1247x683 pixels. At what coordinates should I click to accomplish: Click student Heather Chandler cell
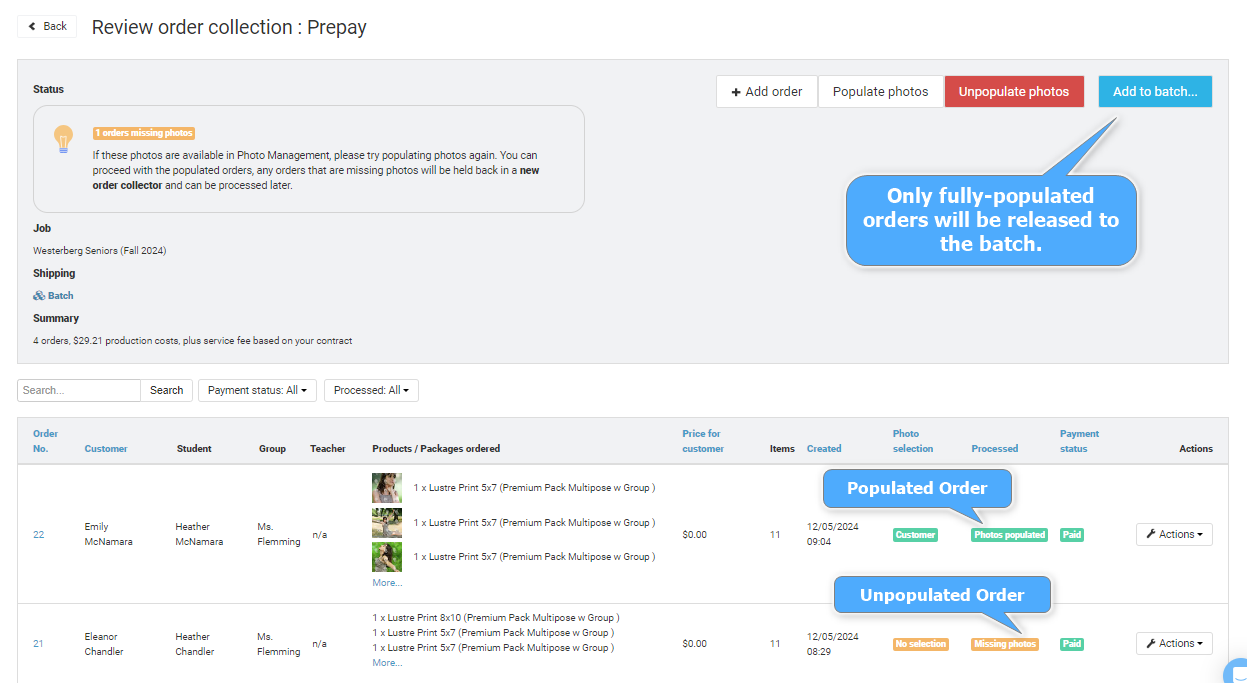click(195, 644)
